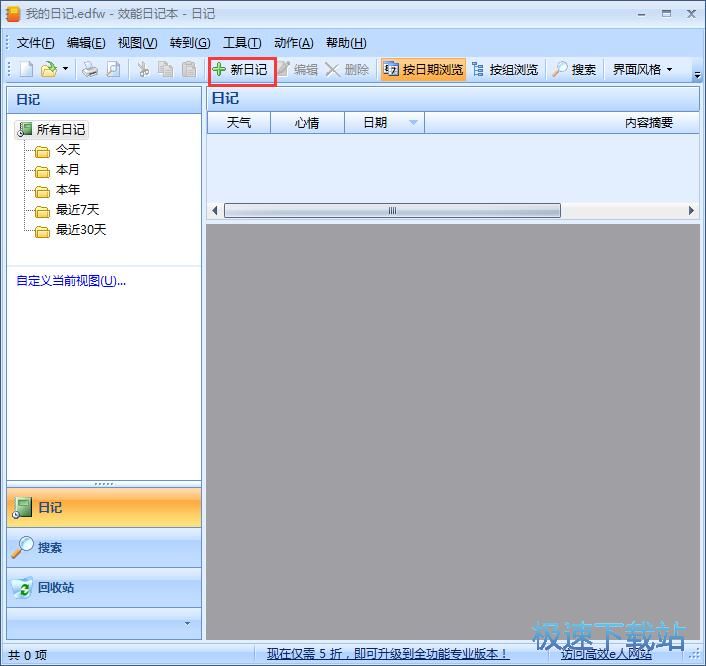Image resolution: width=706 pixels, height=666 pixels.
Task: Open the 动作(A) menu
Action: pos(294,43)
